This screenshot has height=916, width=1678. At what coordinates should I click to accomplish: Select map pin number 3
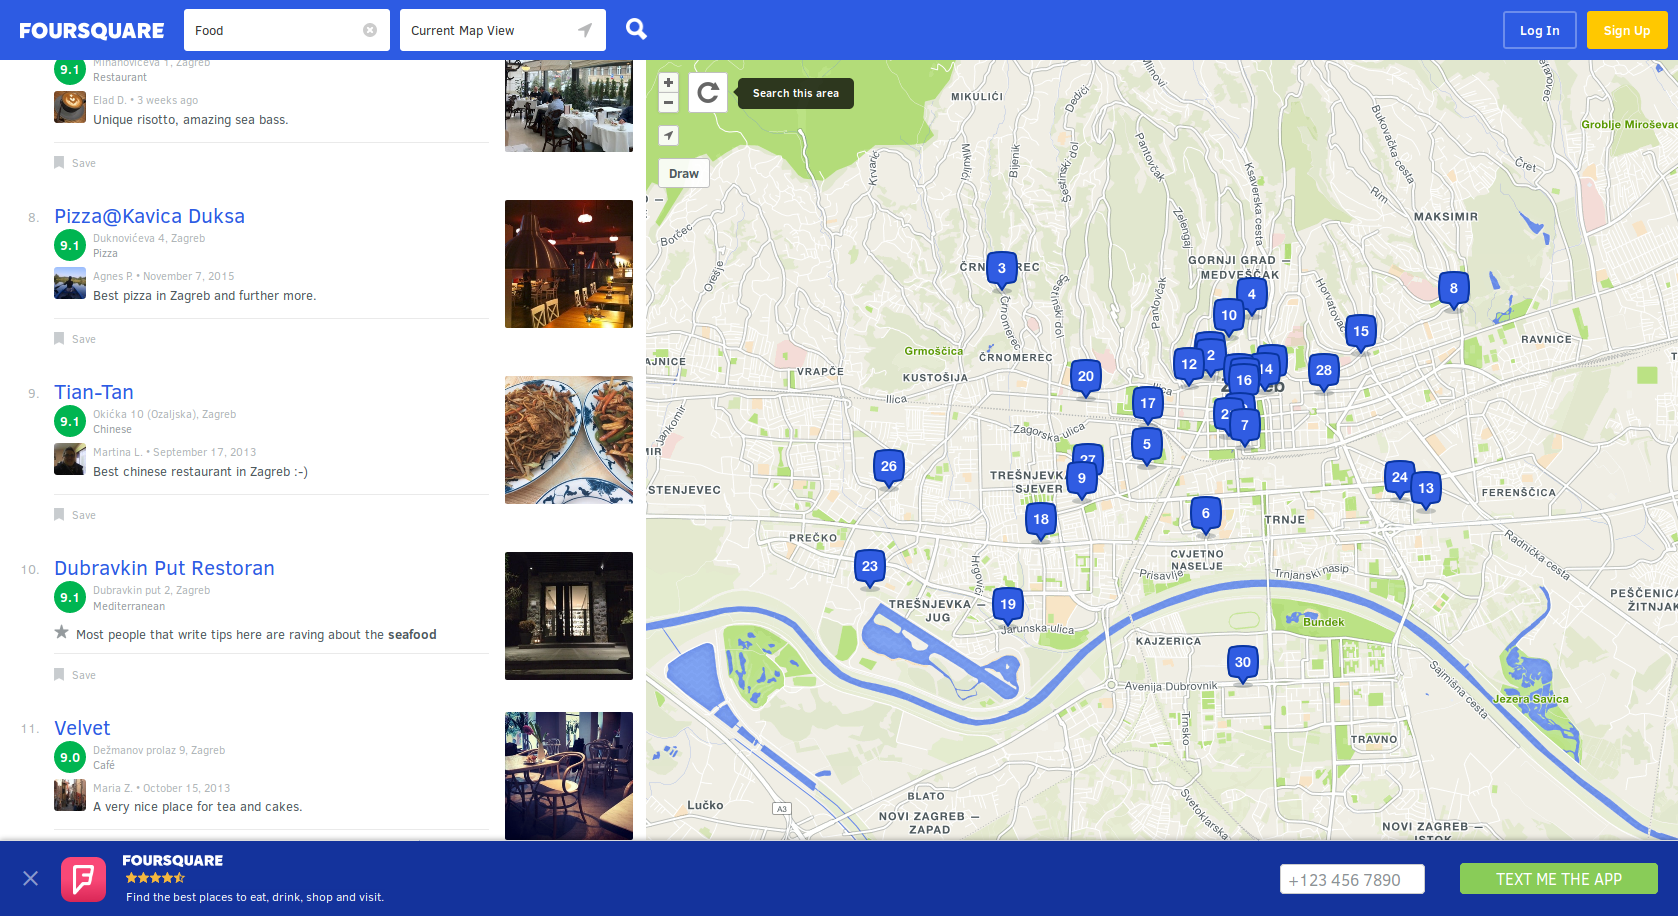1002,269
